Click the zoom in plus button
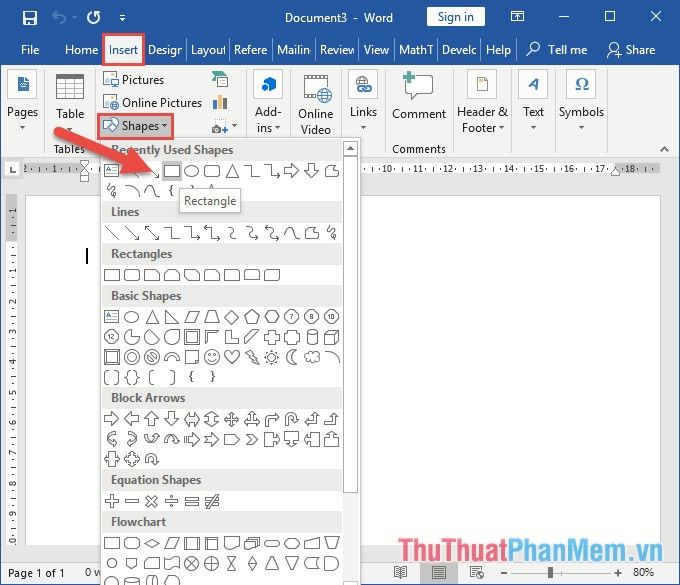This screenshot has width=680, height=585. (x=618, y=573)
